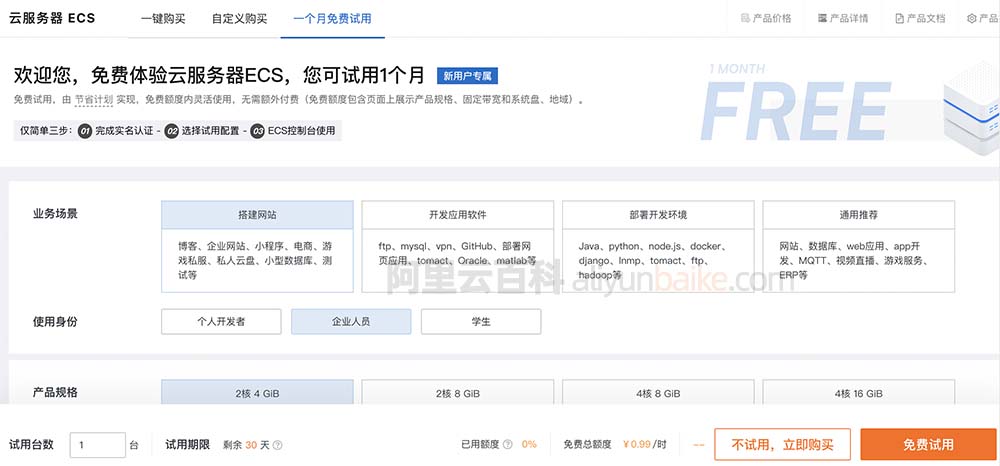1000x466 pixels.
Task: Open the 一键购买 tab
Action: click(x=163, y=18)
